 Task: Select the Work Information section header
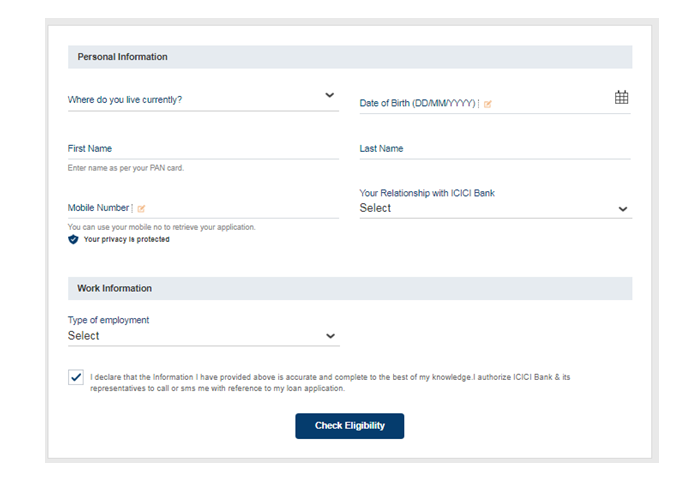coord(115,288)
